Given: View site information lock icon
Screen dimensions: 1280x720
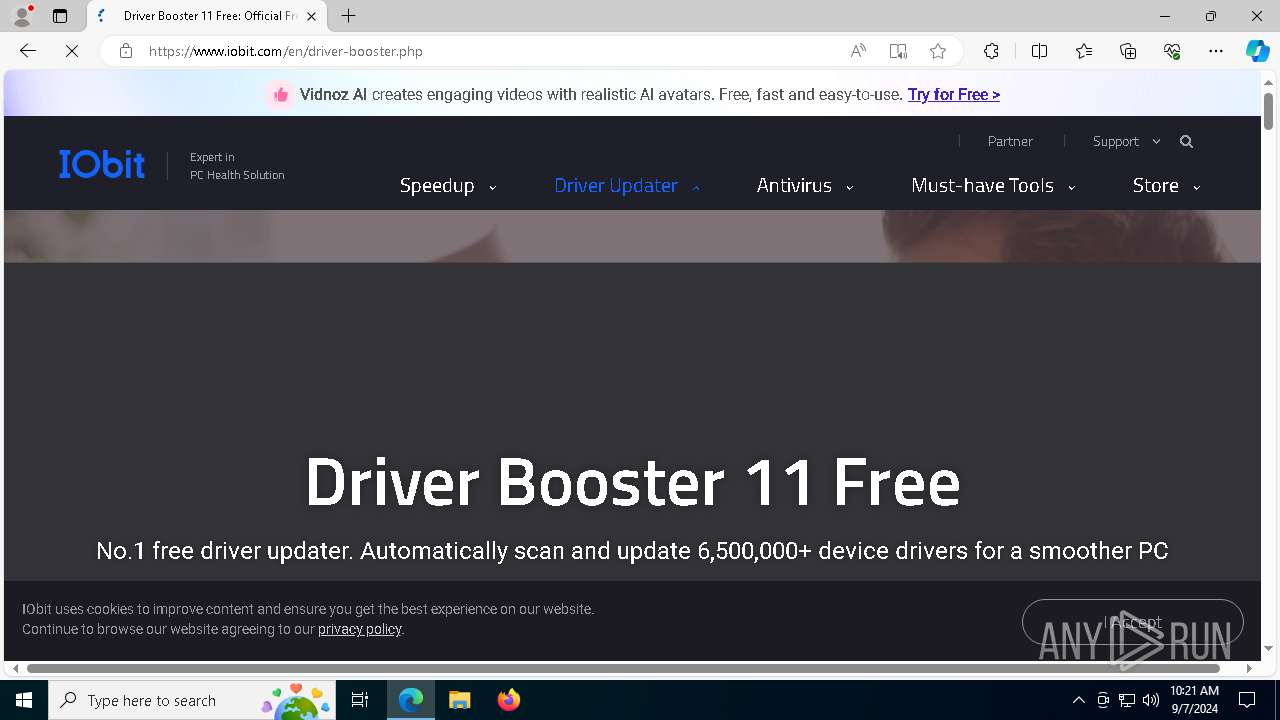Looking at the screenshot, I should pyautogui.click(x=126, y=51).
